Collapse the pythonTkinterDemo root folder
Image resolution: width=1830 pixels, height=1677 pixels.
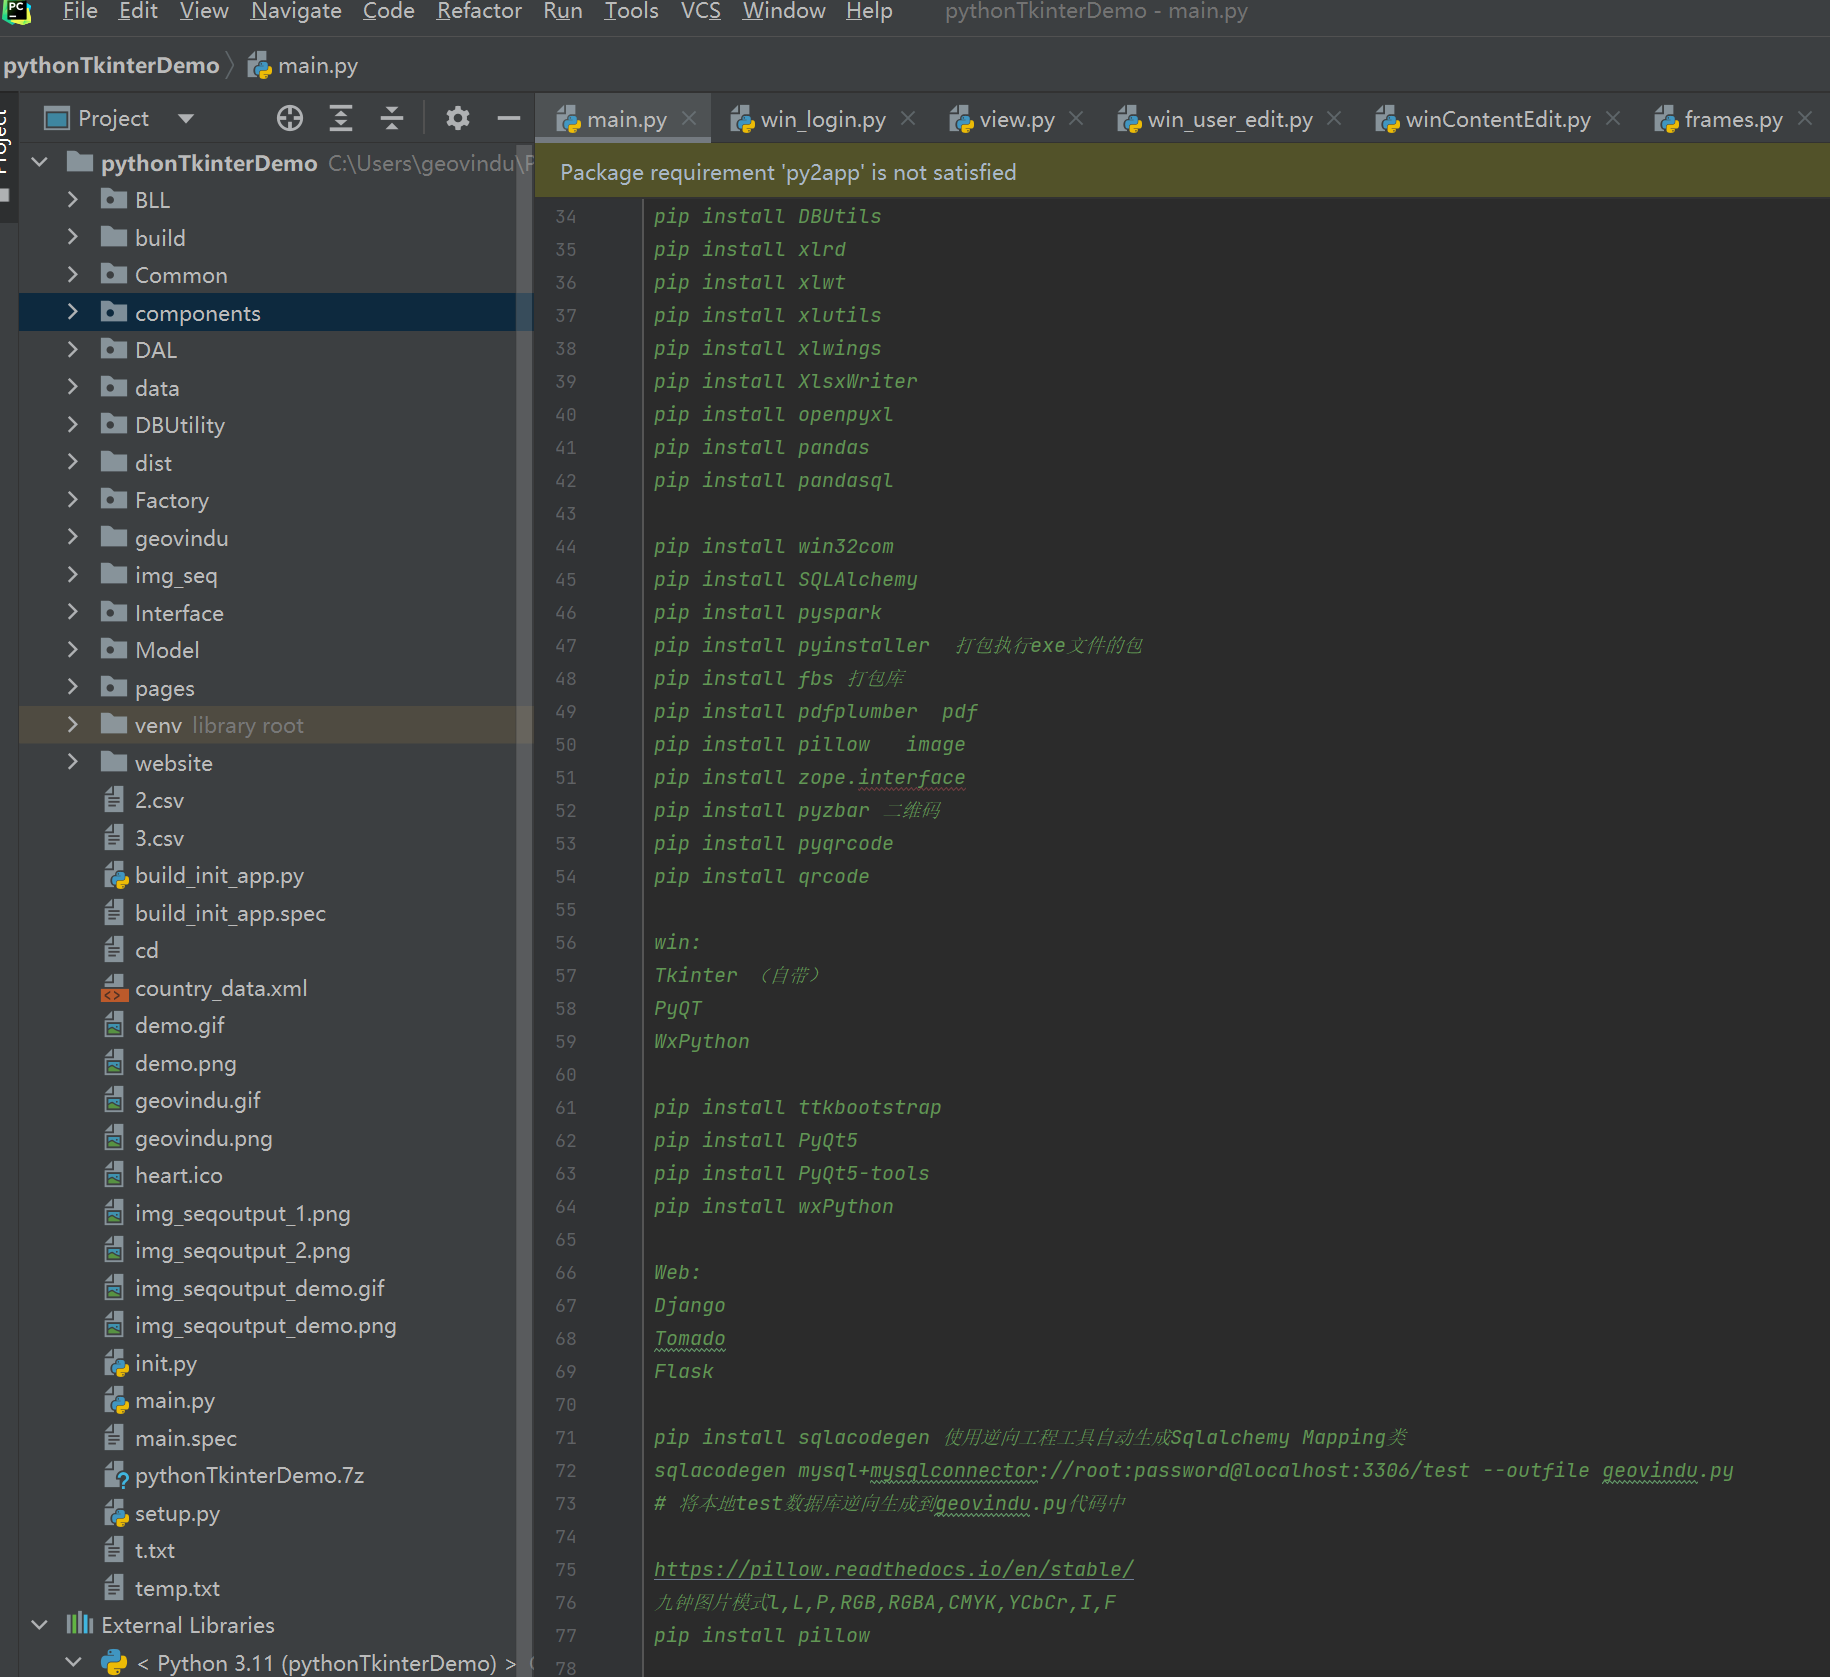tap(40, 162)
